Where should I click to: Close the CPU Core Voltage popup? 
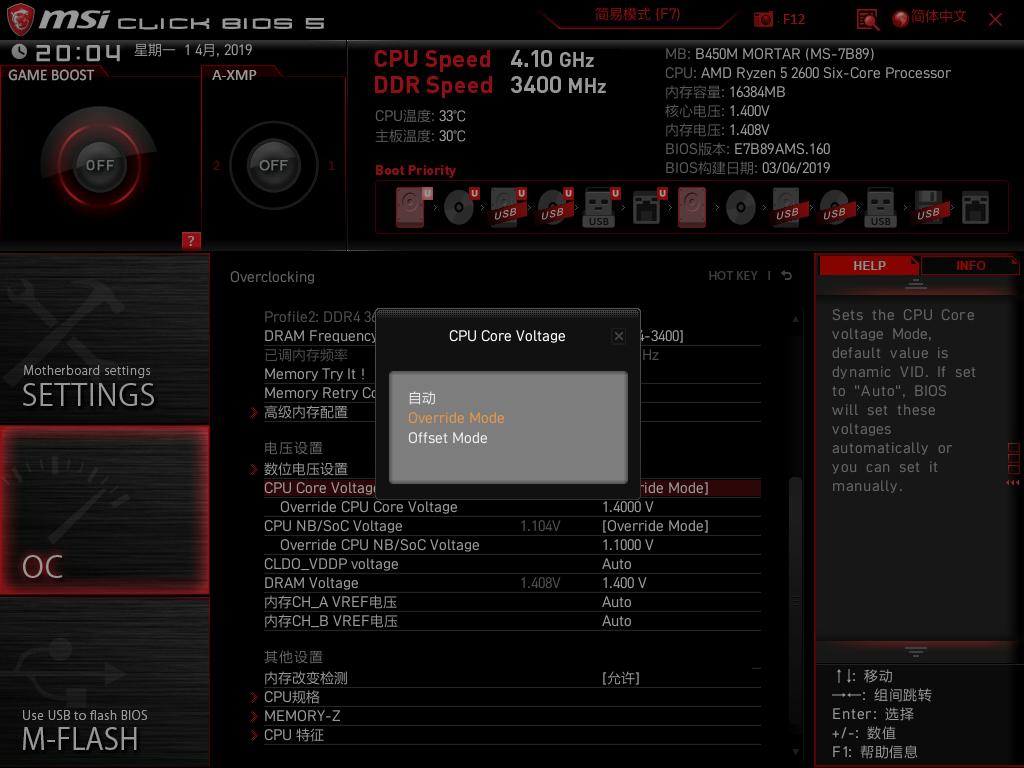[618, 336]
